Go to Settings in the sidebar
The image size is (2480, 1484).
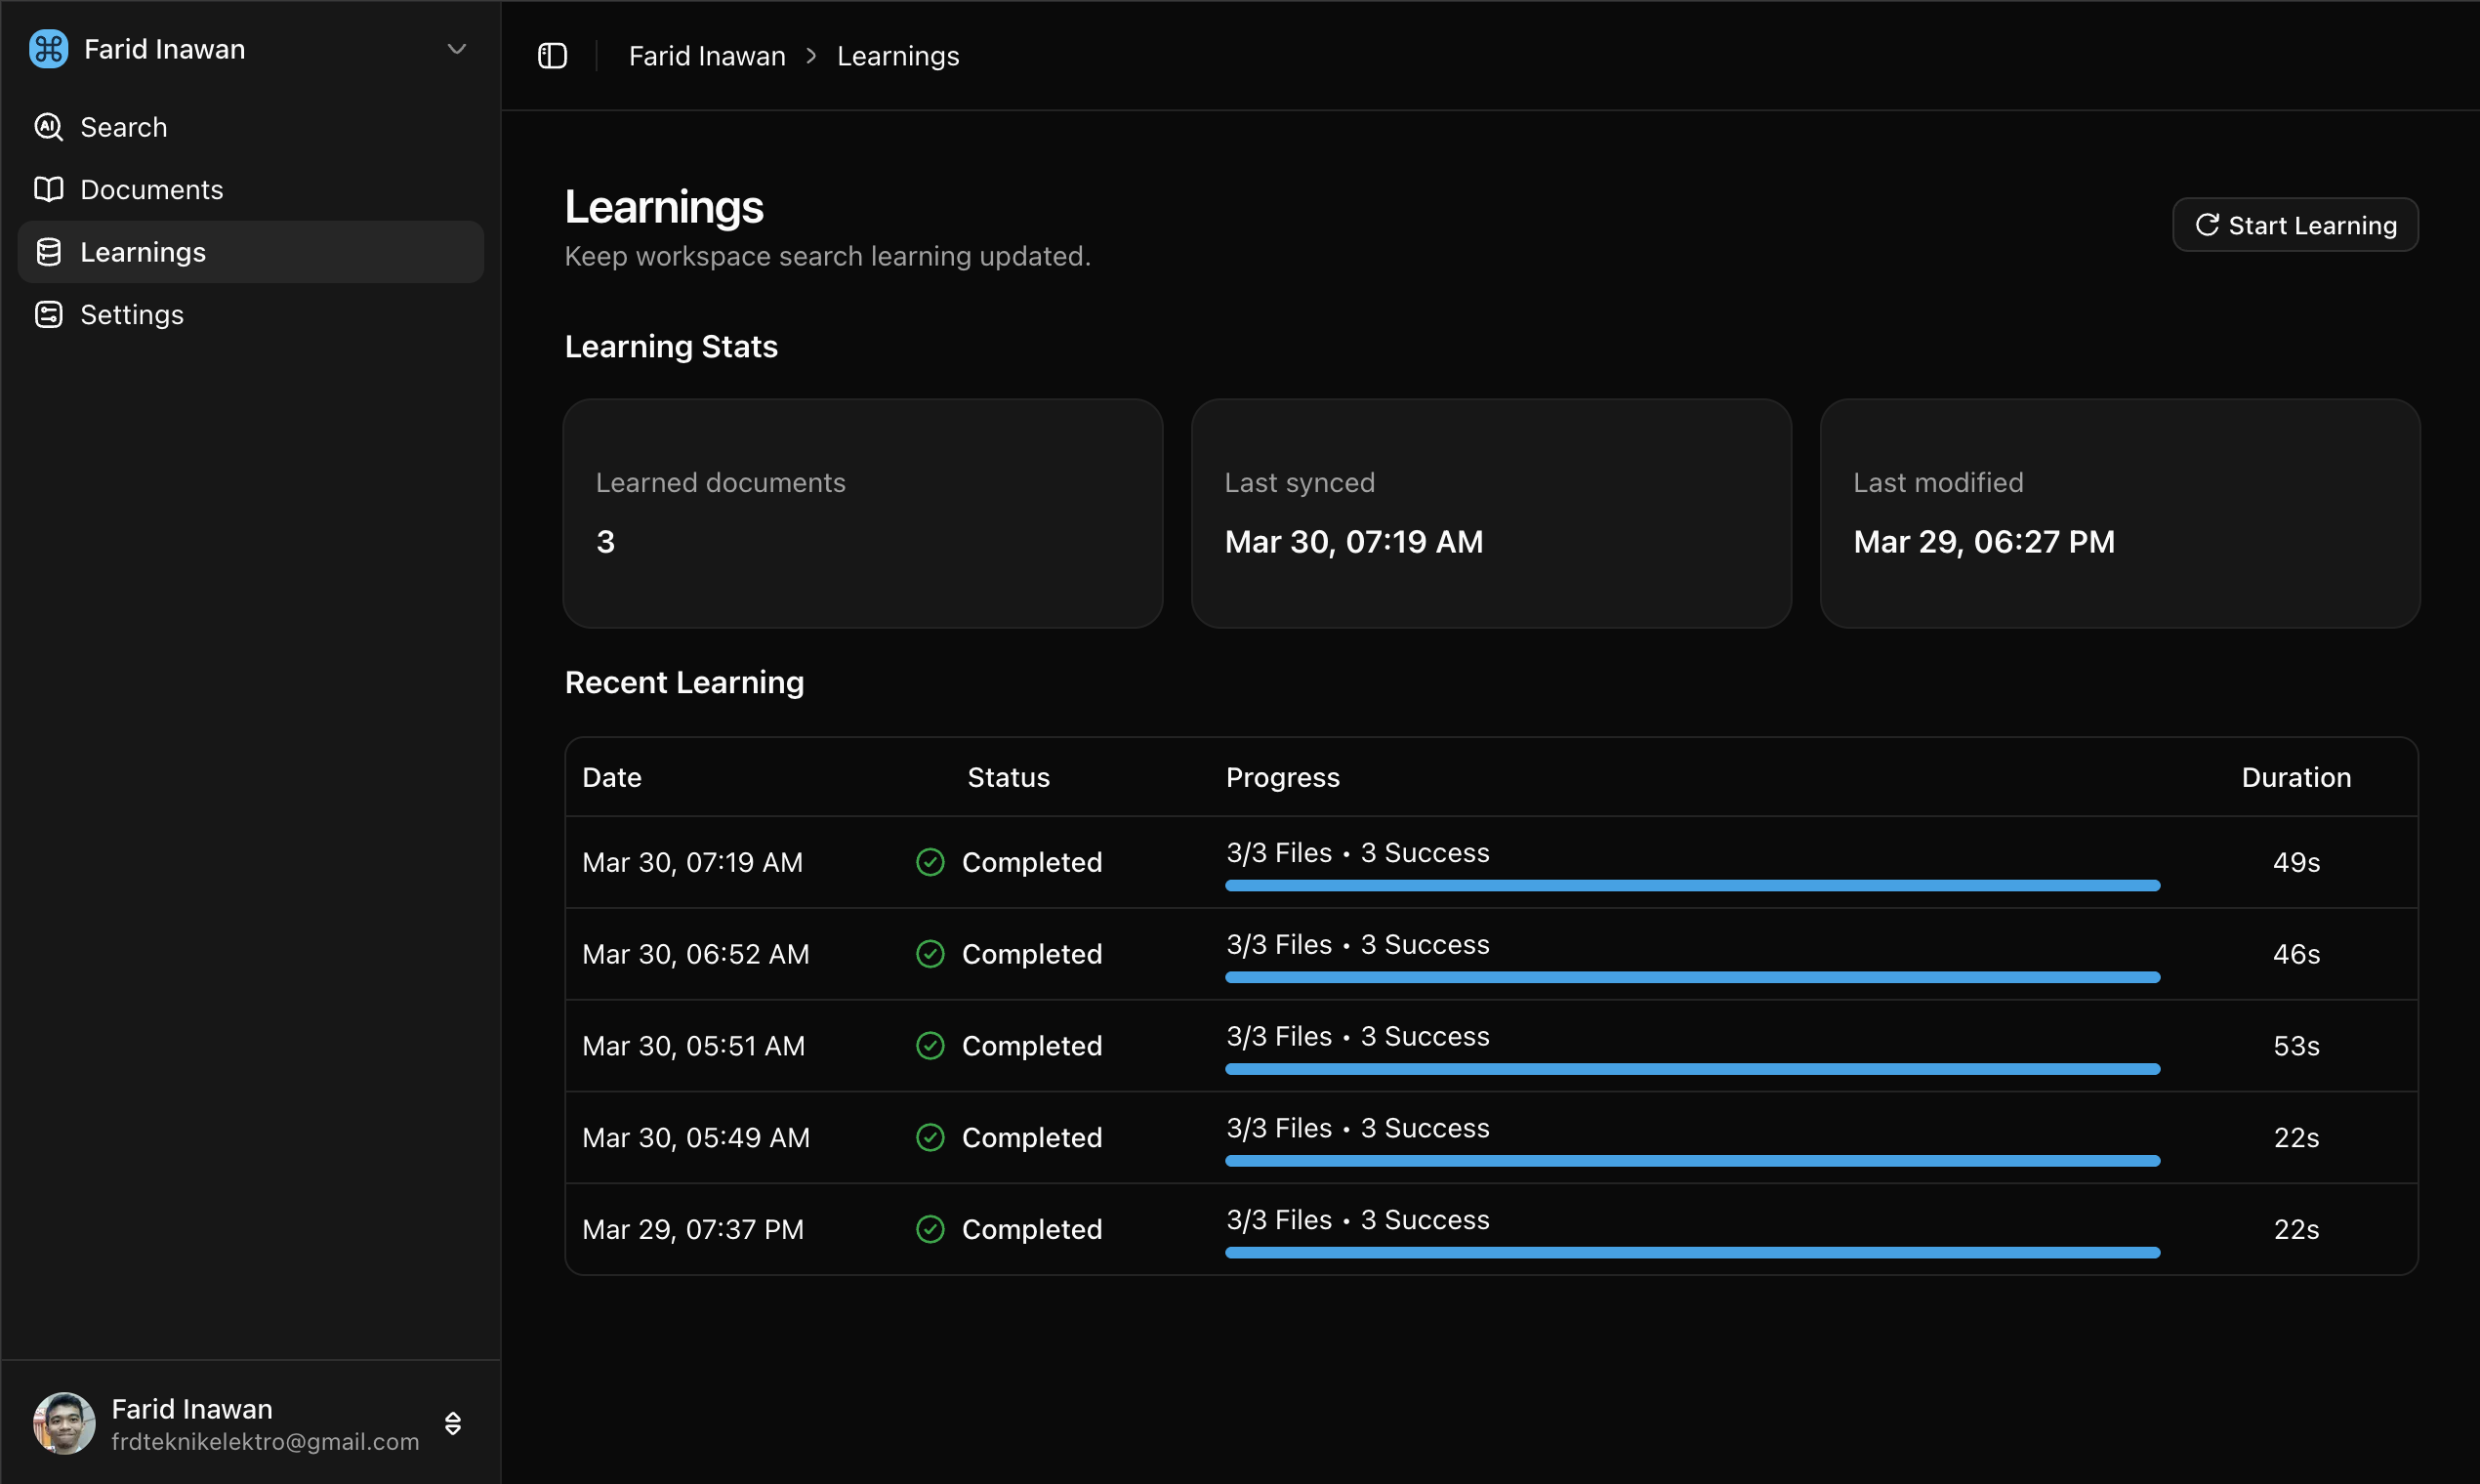point(132,314)
